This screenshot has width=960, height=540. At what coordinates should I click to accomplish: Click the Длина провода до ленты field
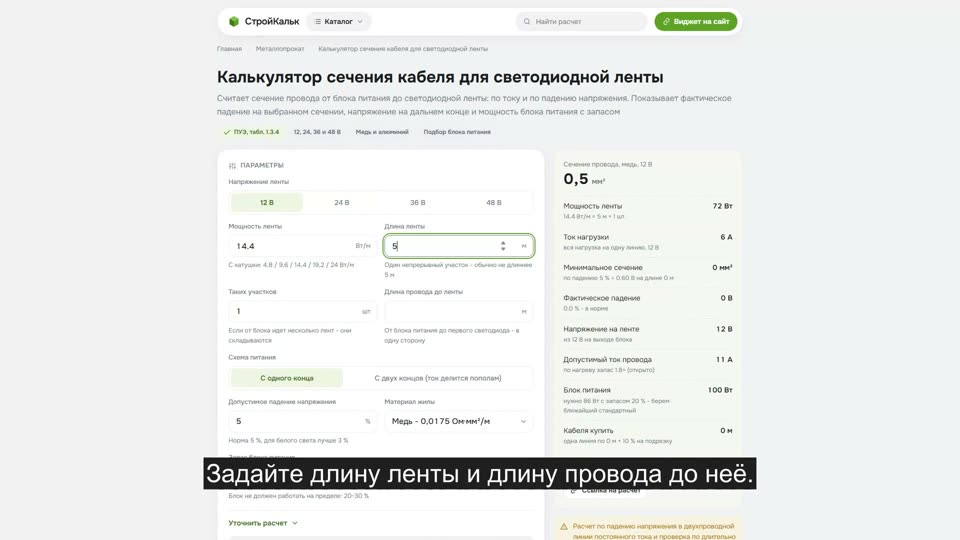click(x=459, y=311)
